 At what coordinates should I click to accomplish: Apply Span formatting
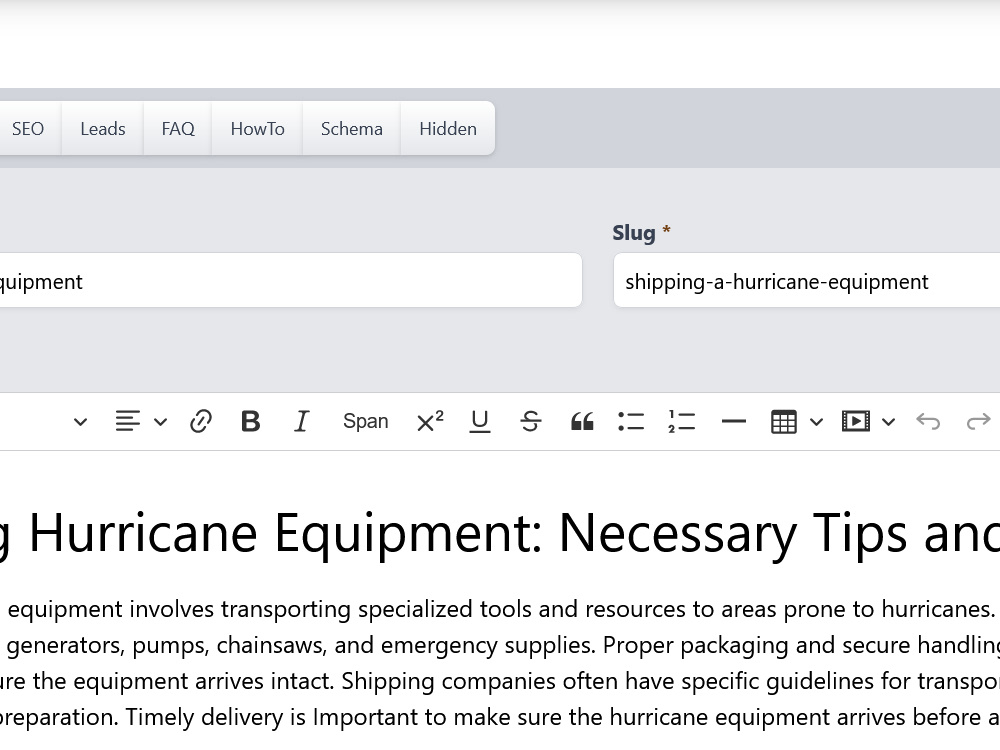coord(365,422)
